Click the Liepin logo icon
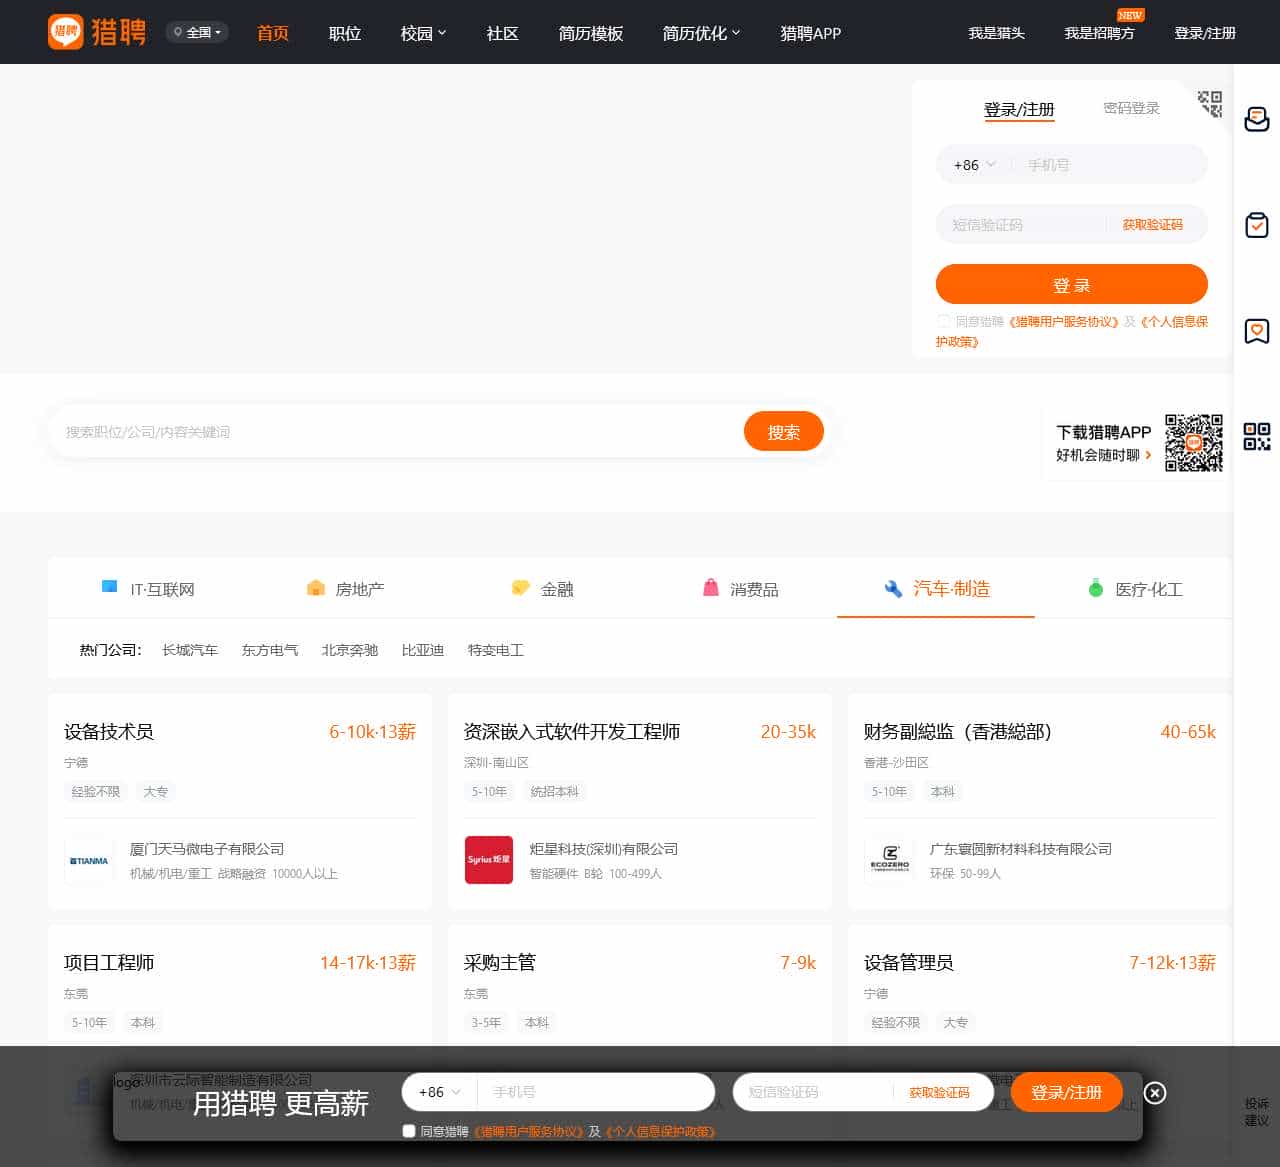 point(66,32)
